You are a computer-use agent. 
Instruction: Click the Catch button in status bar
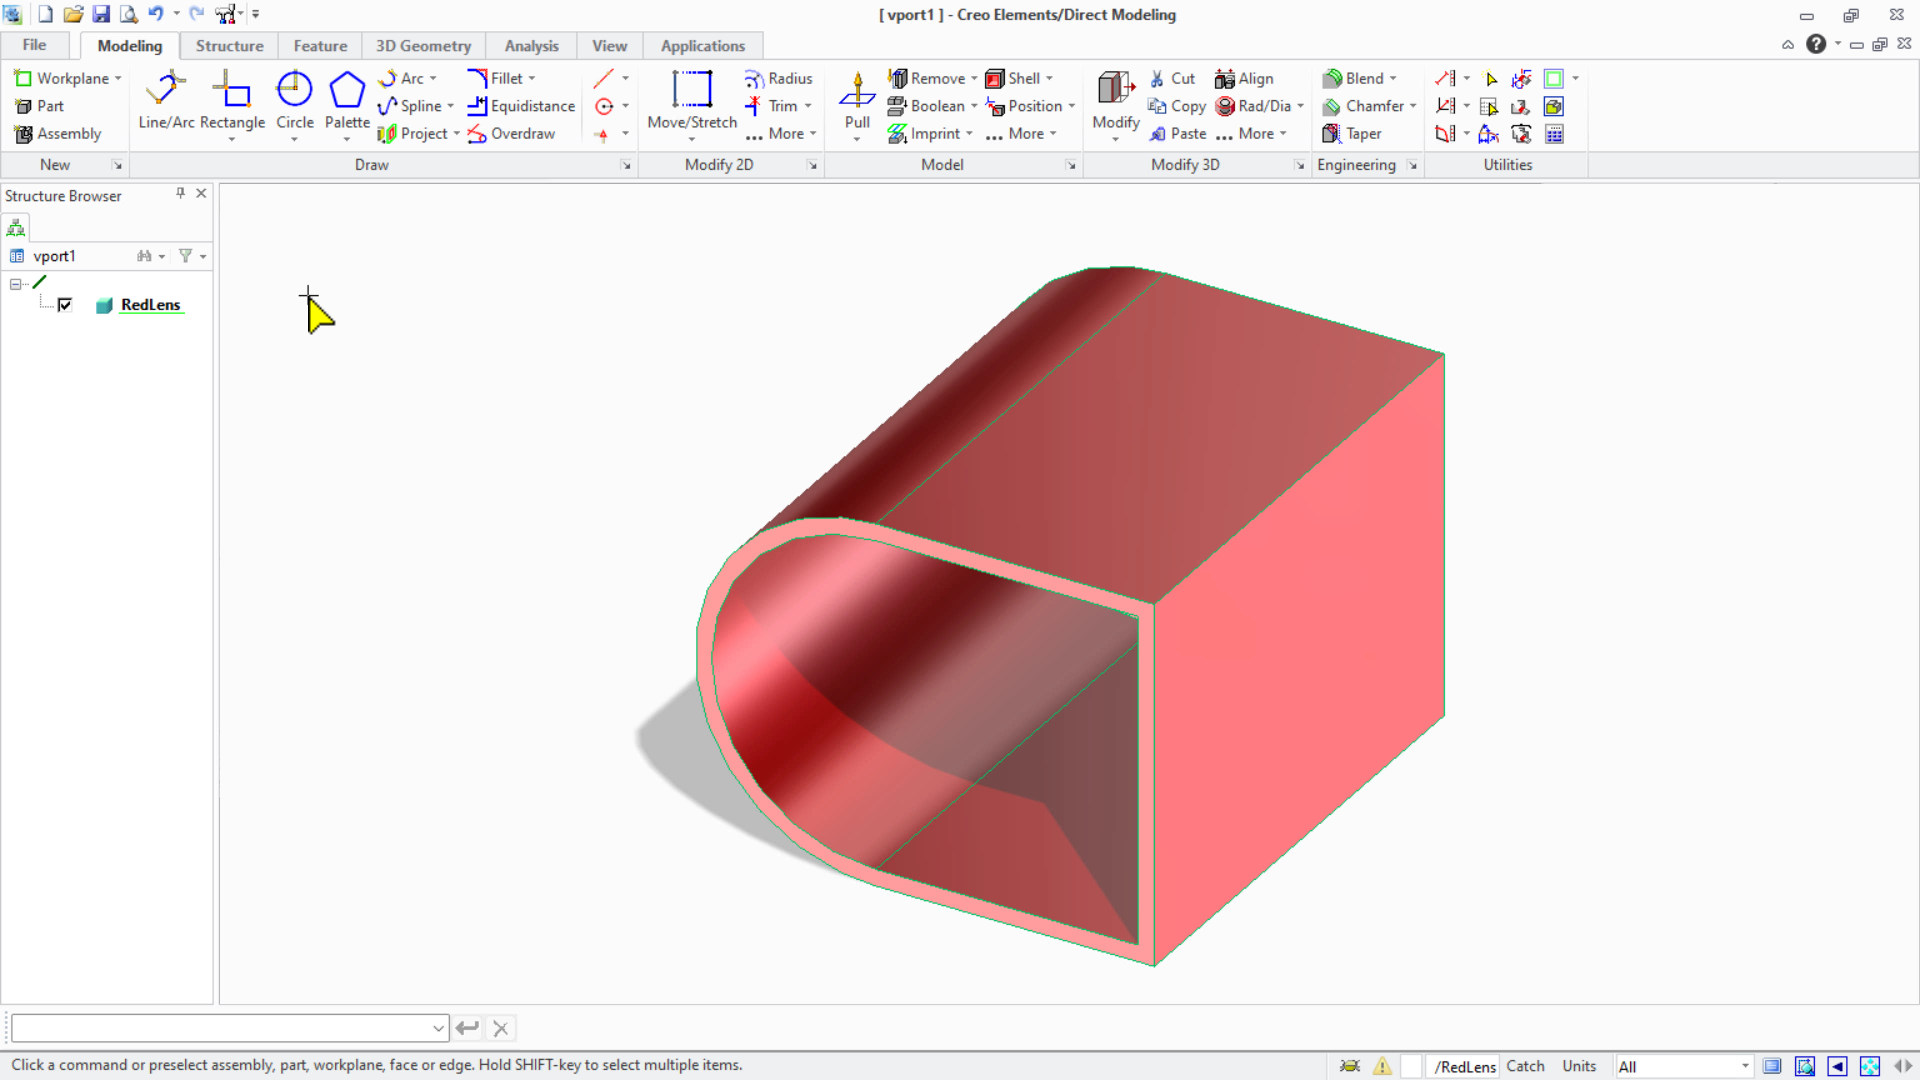point(1525,1066)
